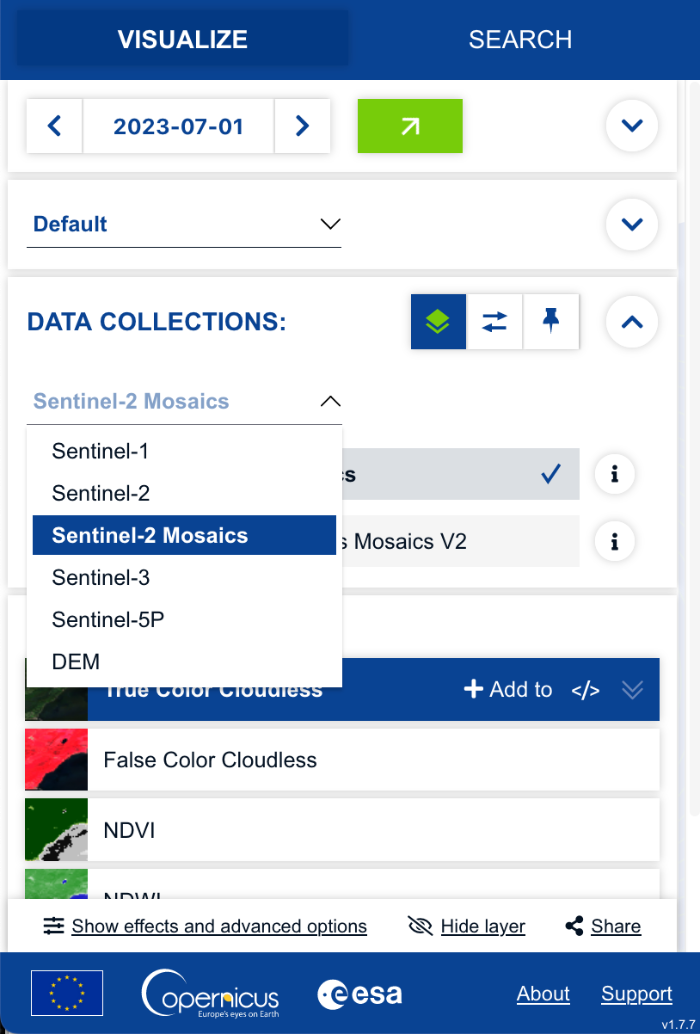Go to the previous date arrow
700x1034 pixels.
[55, 126]
